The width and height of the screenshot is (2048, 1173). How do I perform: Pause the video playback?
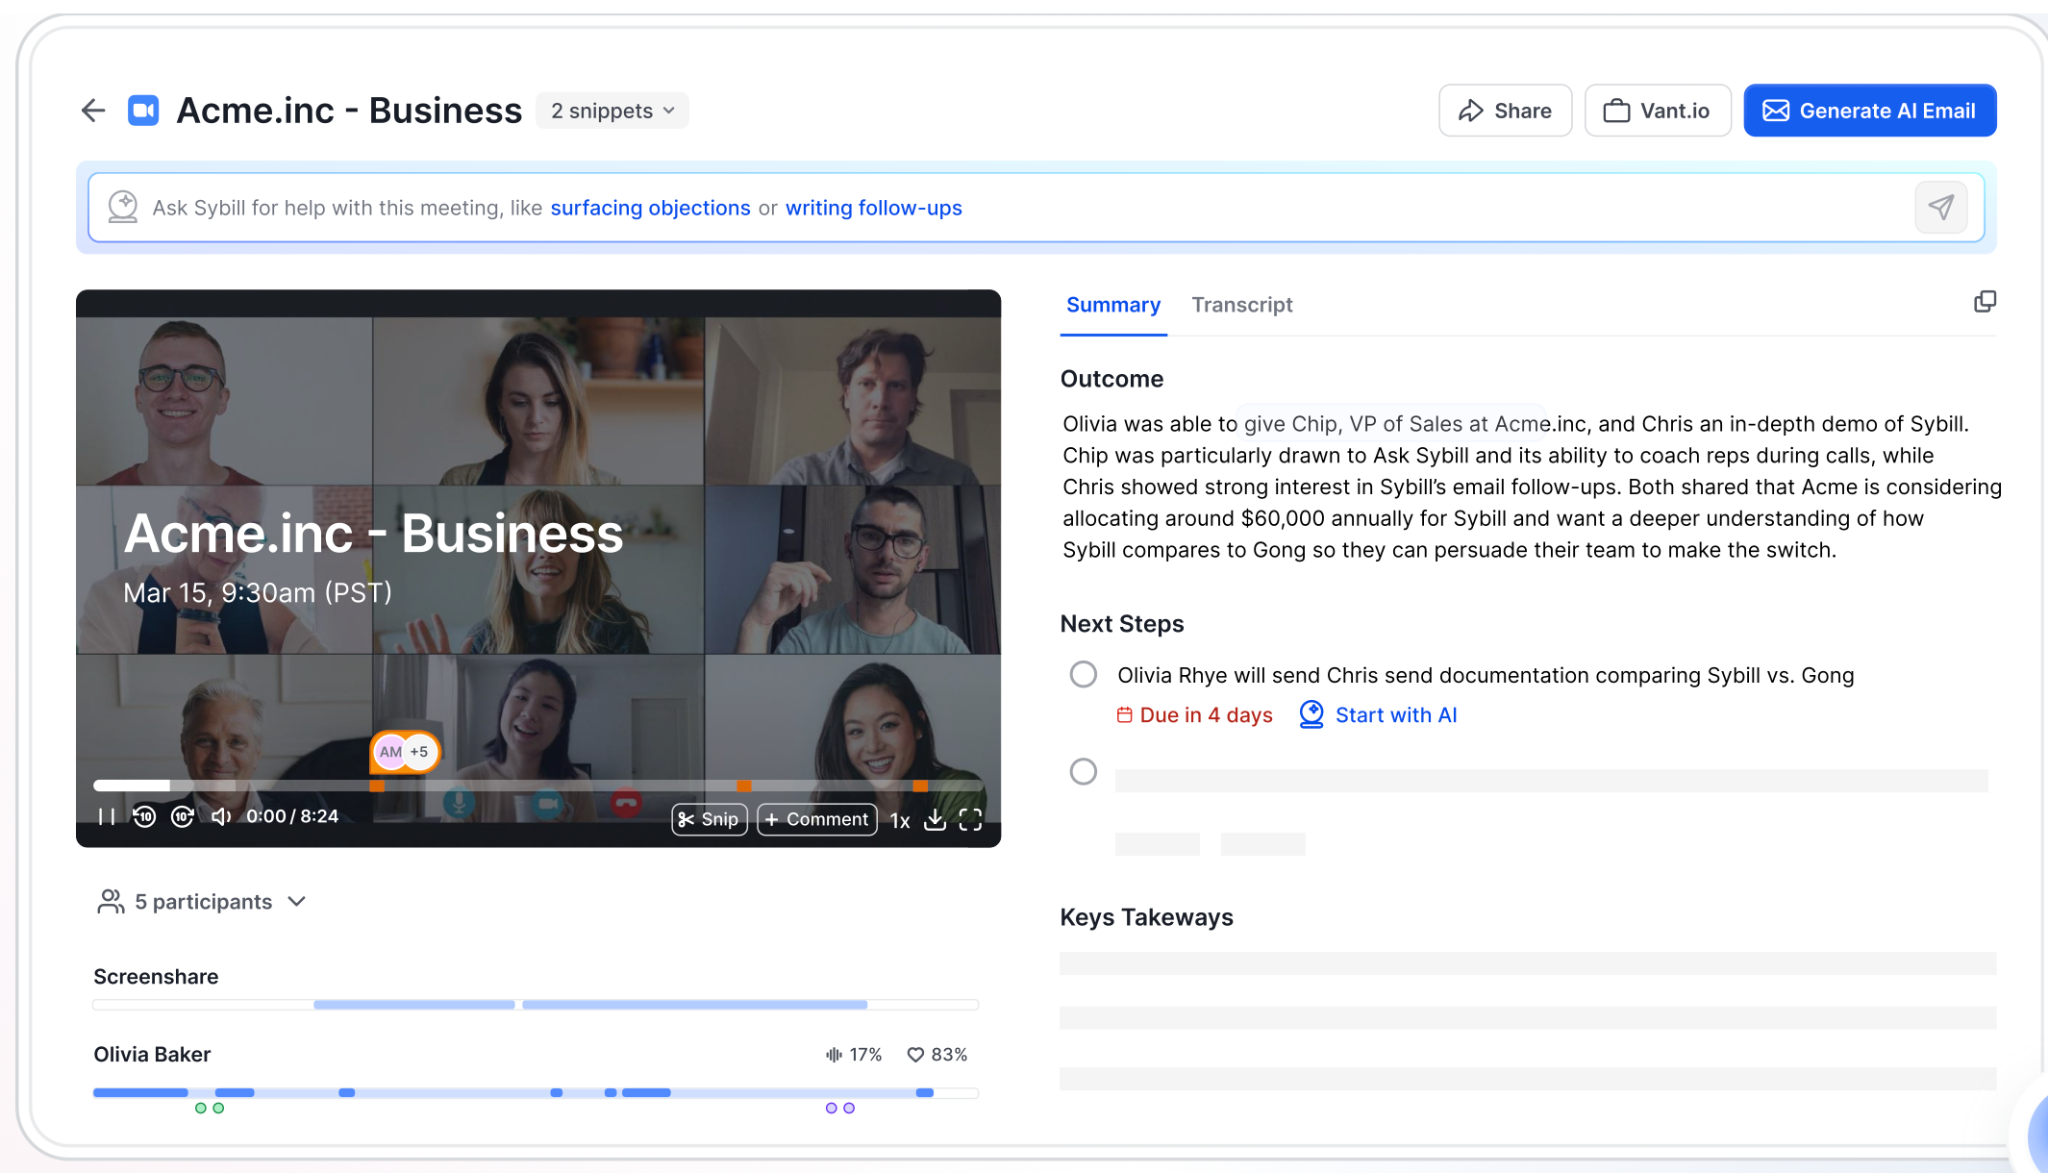(x=106, y=817)
